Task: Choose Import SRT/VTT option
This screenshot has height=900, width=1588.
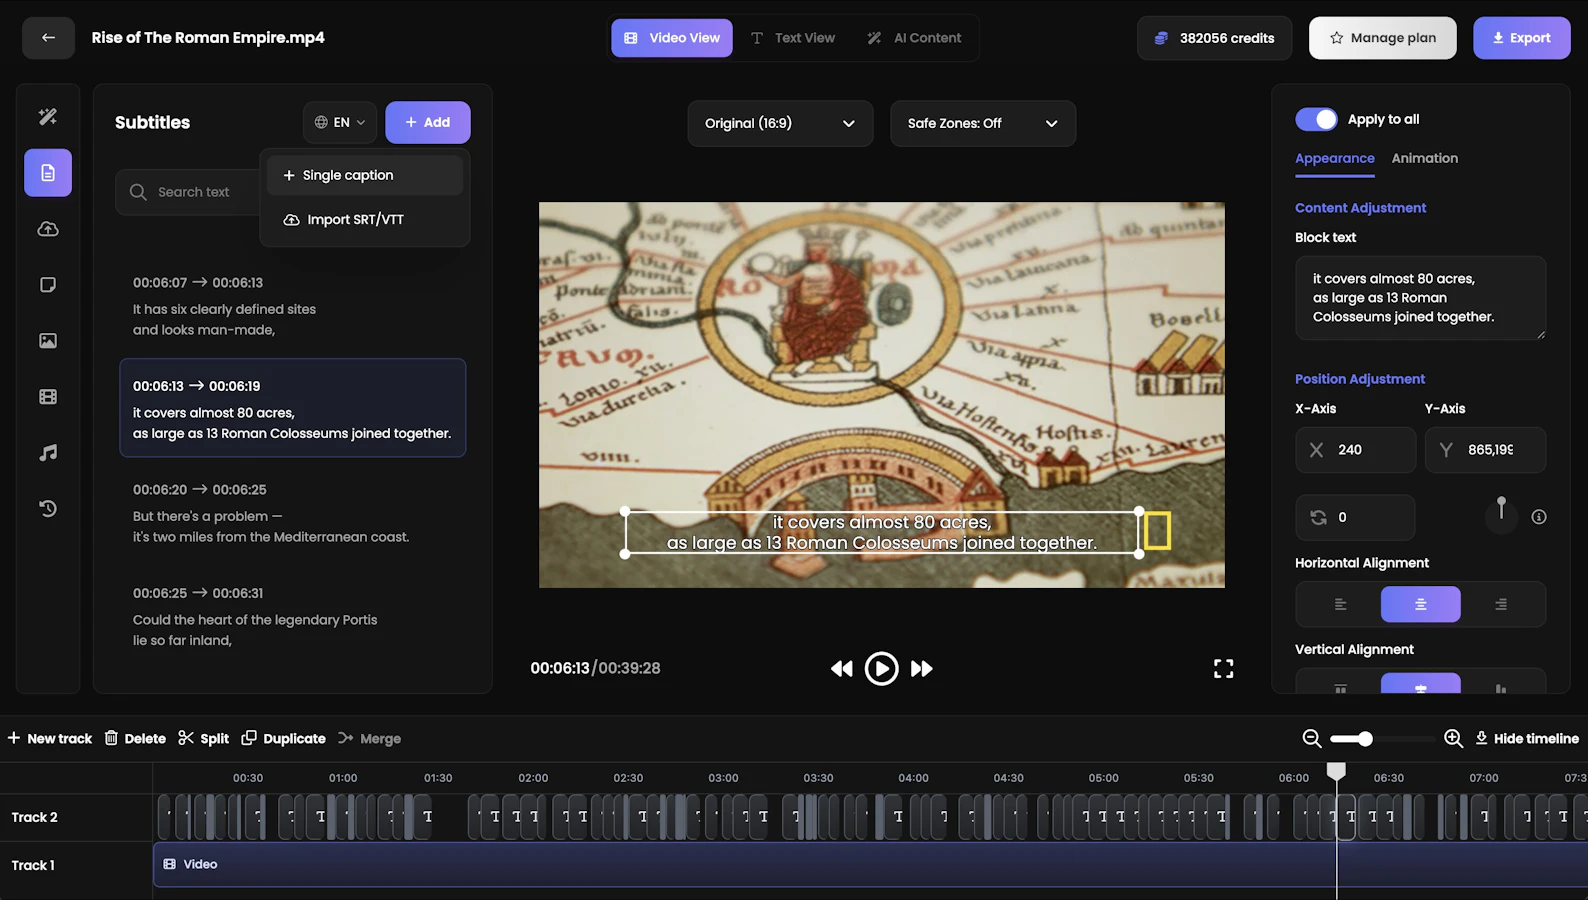Action: (x=365, y=220)
